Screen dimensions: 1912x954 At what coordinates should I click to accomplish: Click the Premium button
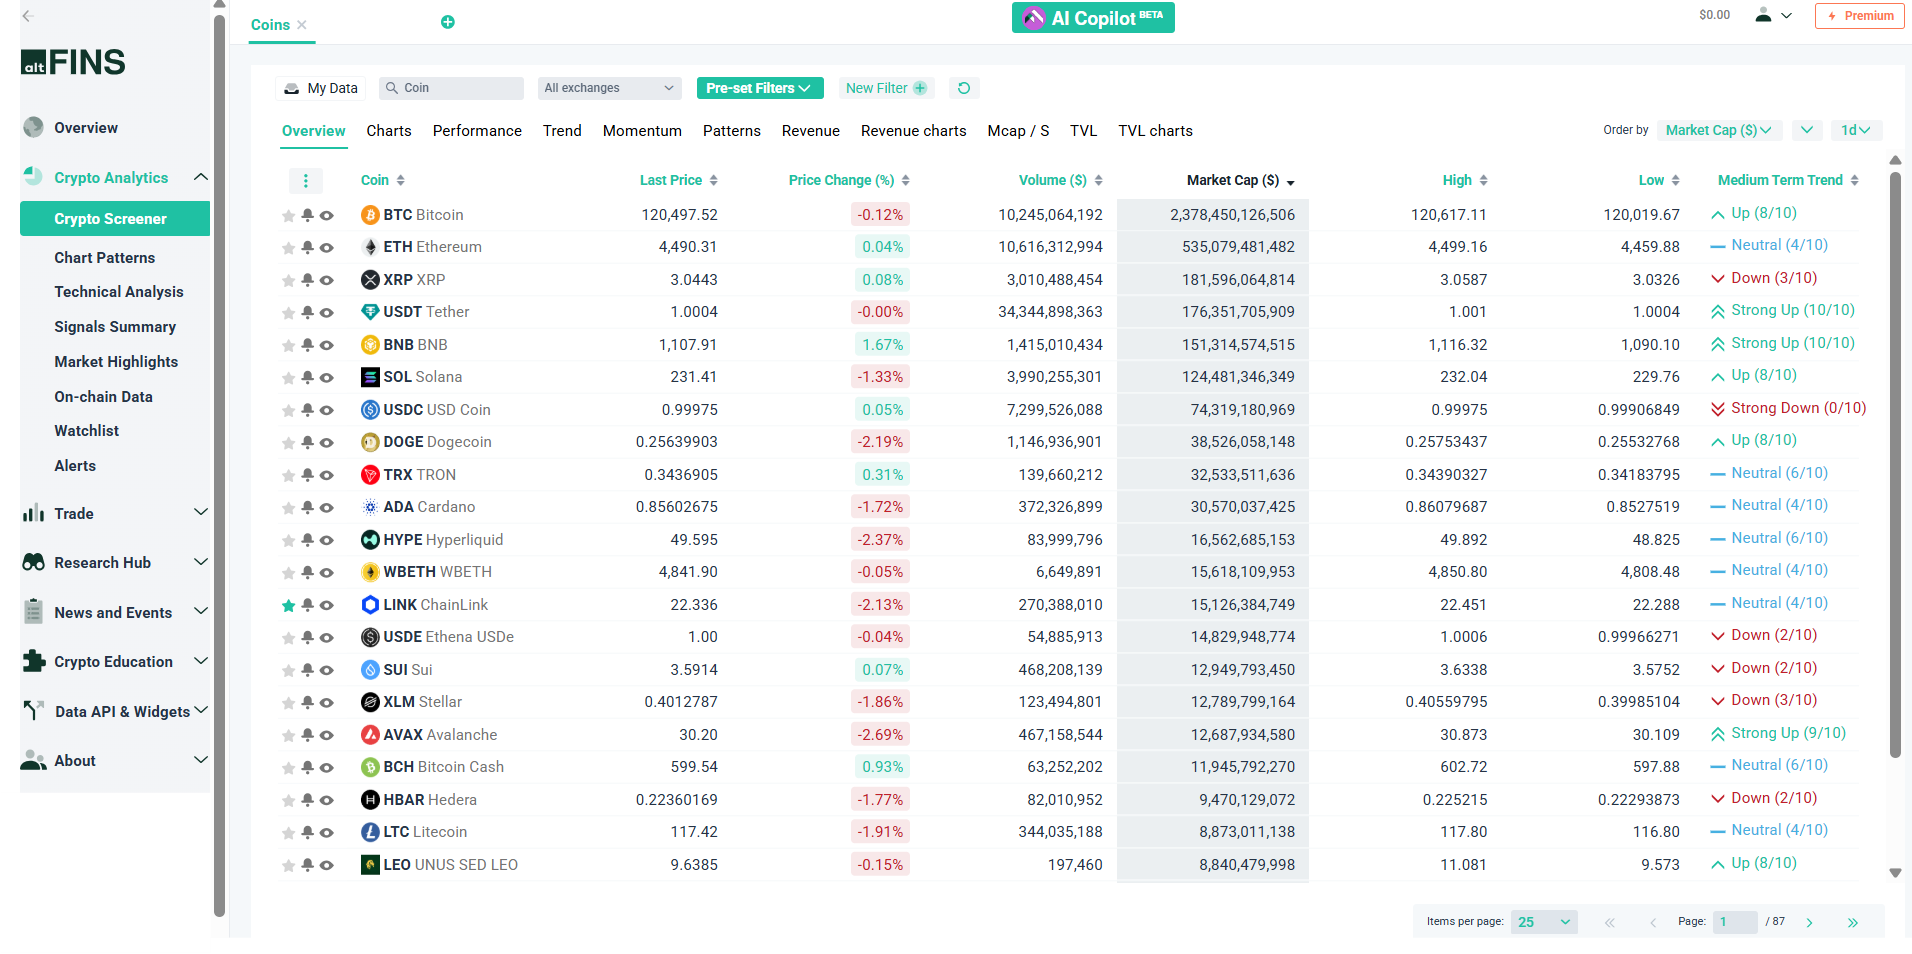point(1859,16)
